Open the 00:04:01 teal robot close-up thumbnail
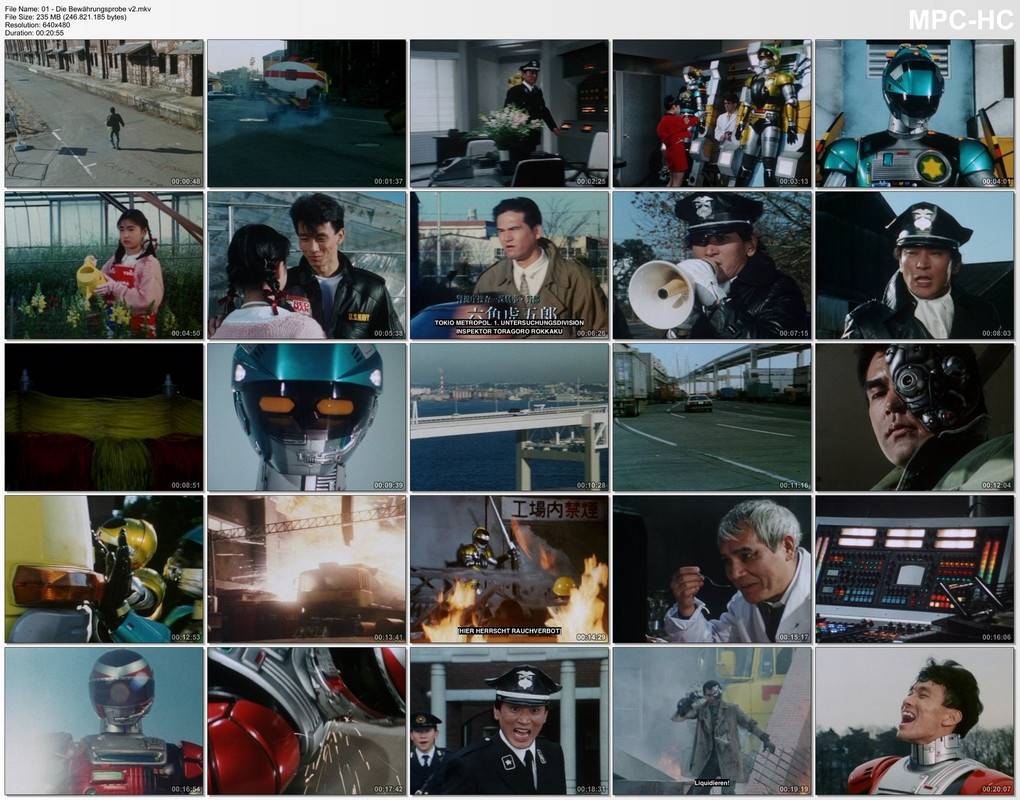This screenshot has height=800, width=1020. [x=915, y=114]
